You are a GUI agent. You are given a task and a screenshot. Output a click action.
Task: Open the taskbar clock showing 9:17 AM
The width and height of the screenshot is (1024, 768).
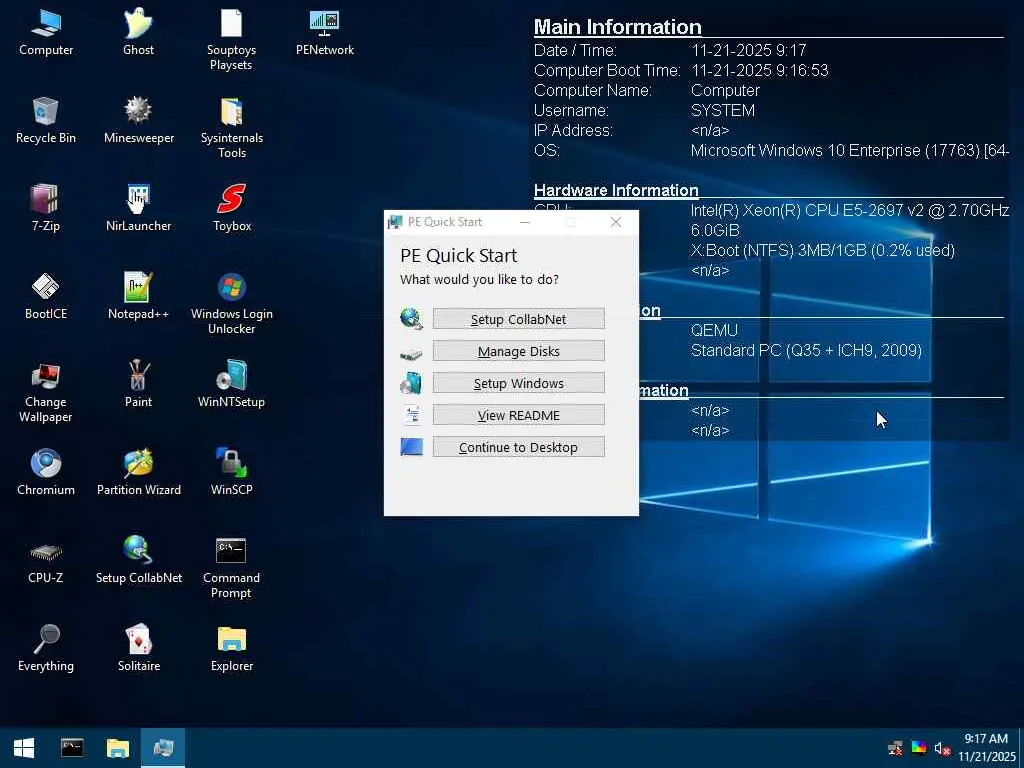point(987,748)
